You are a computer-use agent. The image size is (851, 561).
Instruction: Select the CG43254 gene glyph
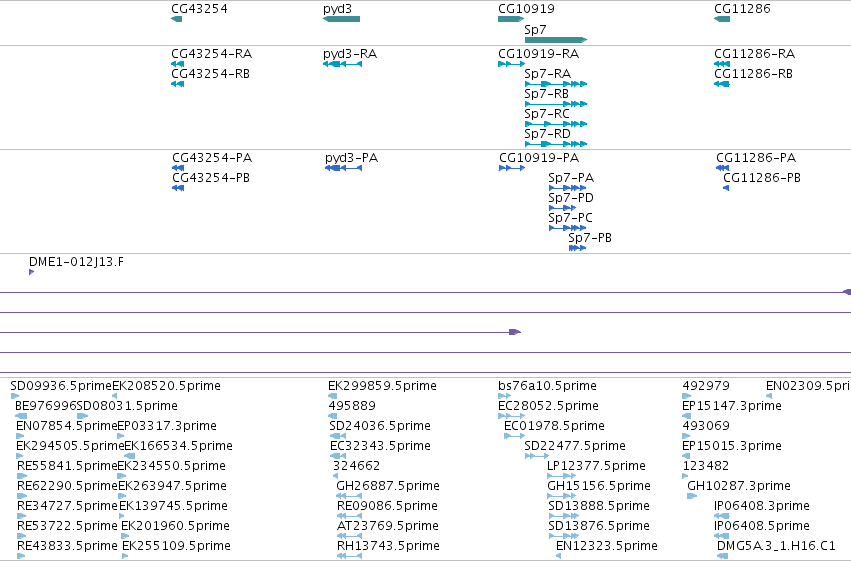176,19
